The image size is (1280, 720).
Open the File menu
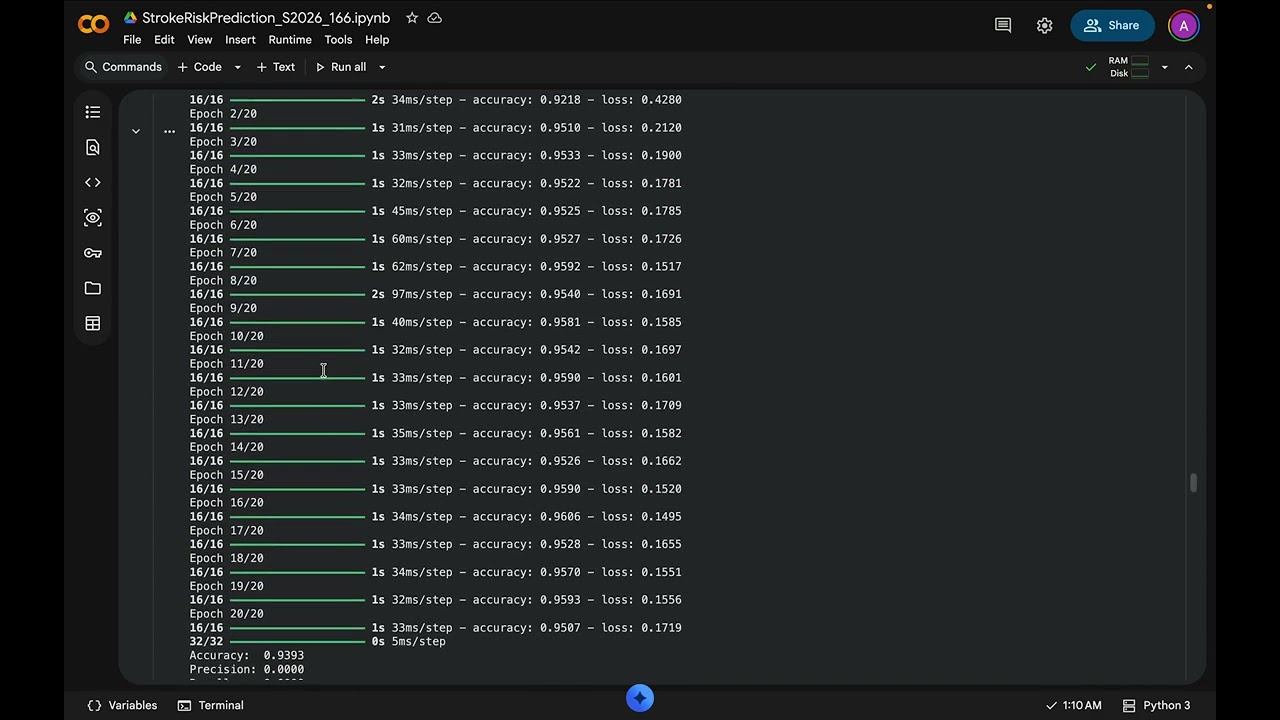132,40
